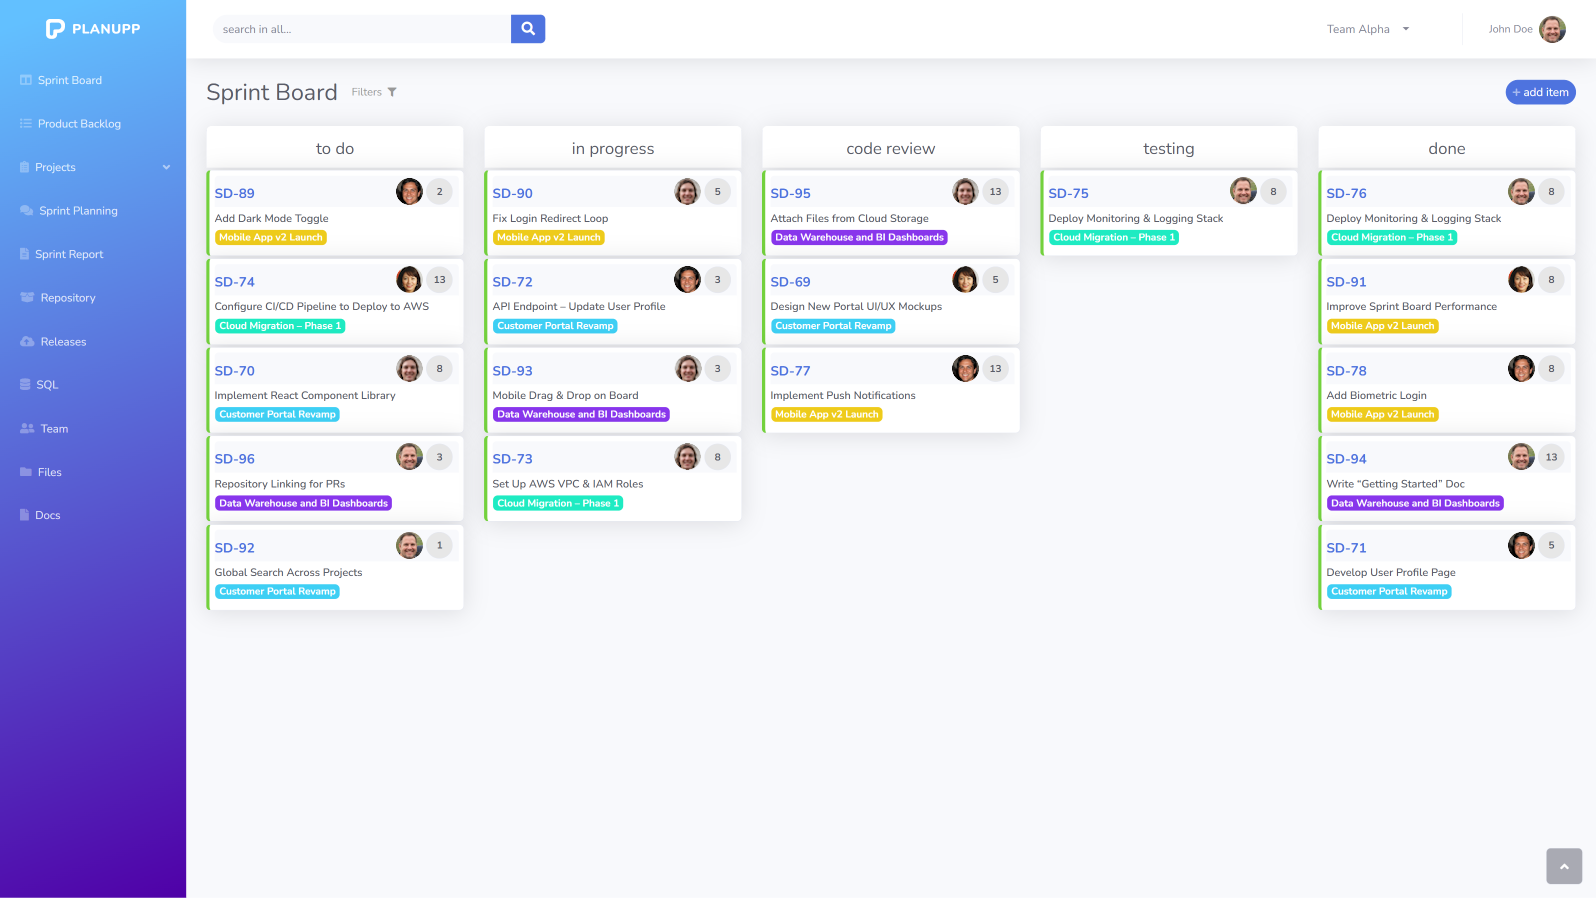
Task: Click the Docs file icon
Action: [24, 515]
